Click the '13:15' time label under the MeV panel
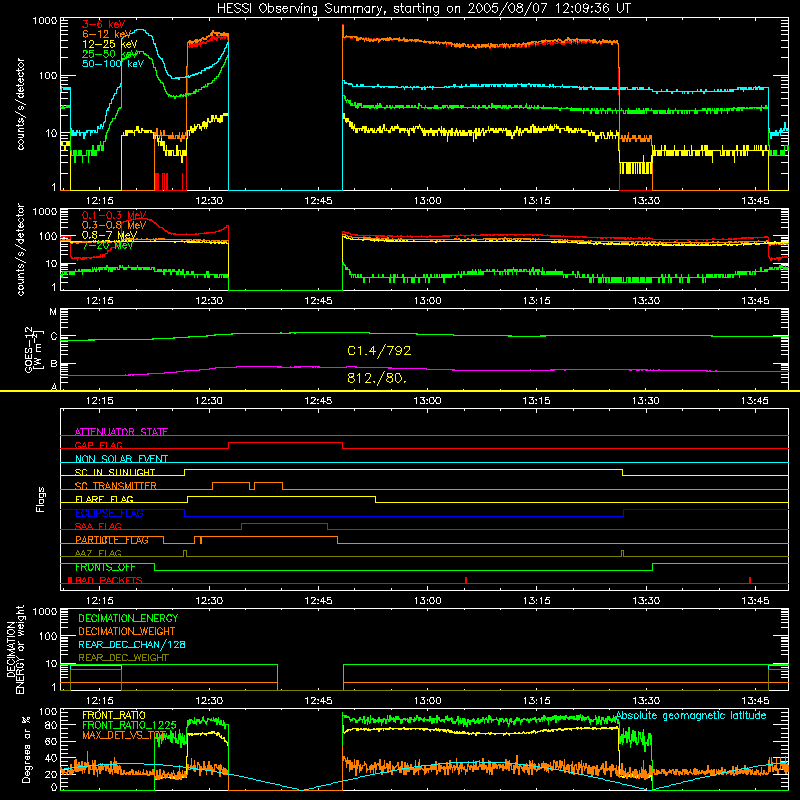The width and height of the screenshot is (800, 800). pos(536,301)
